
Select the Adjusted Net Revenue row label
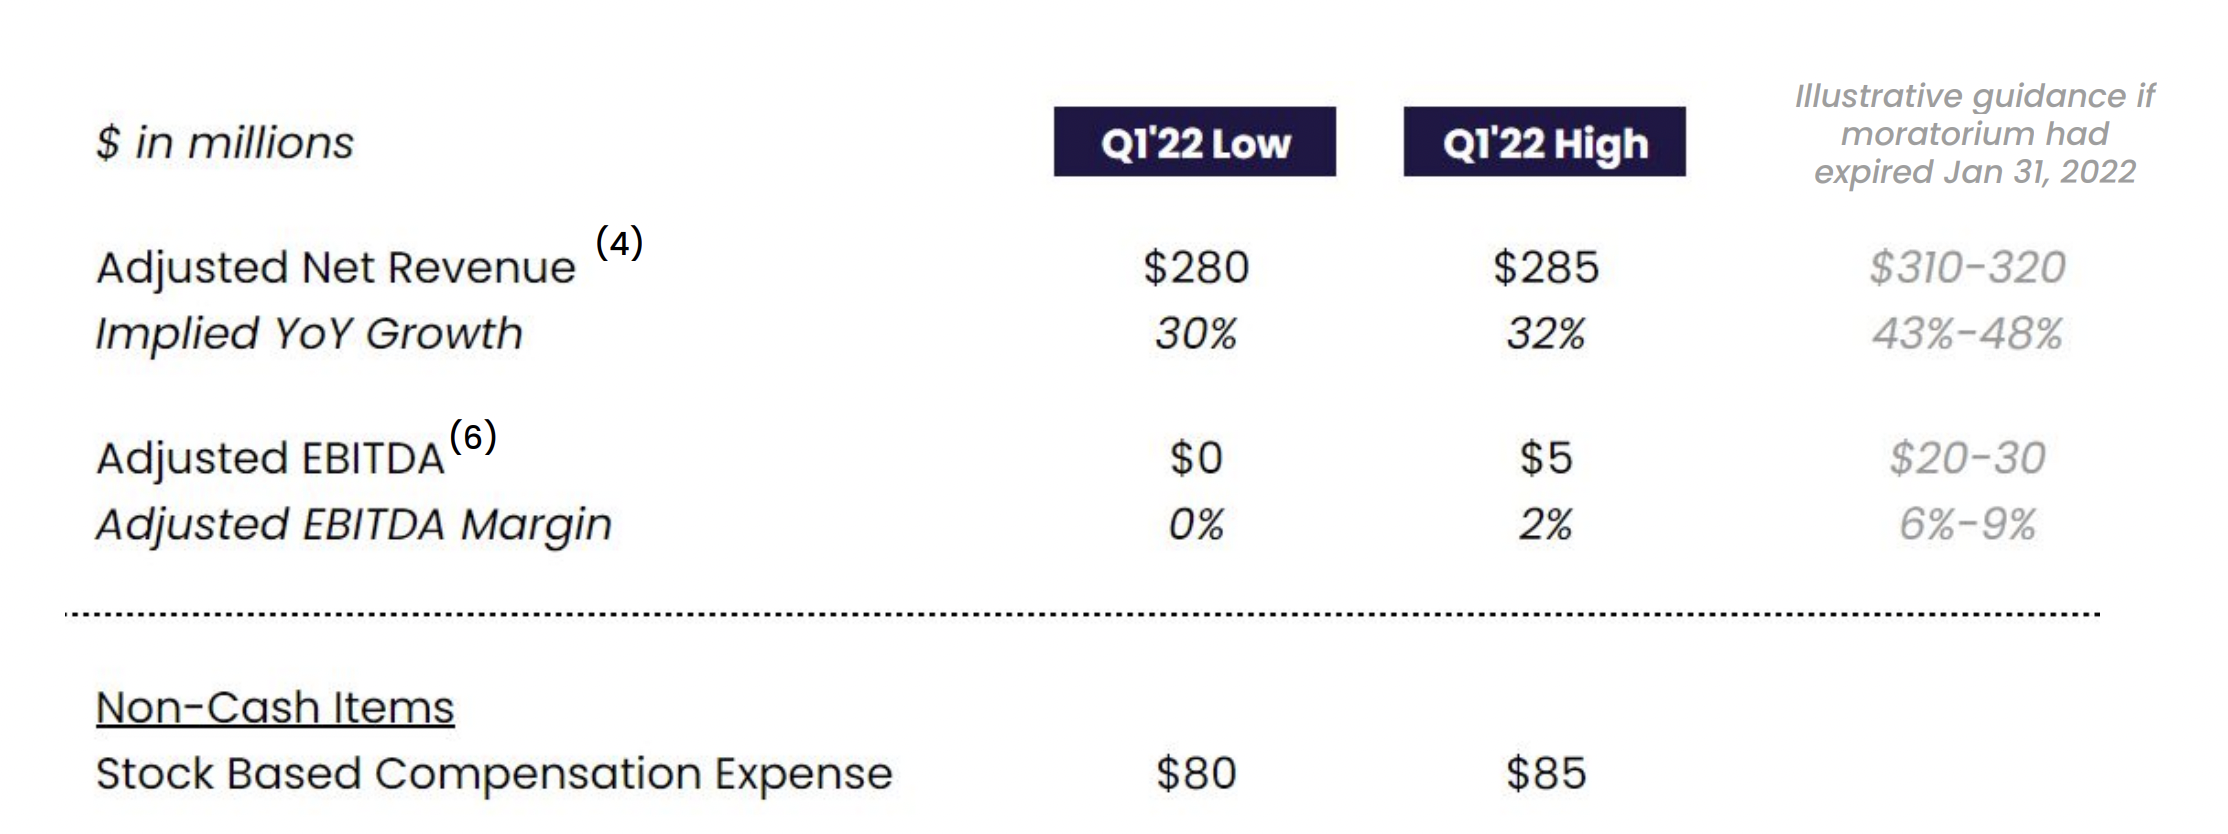(x=336, y=268)
